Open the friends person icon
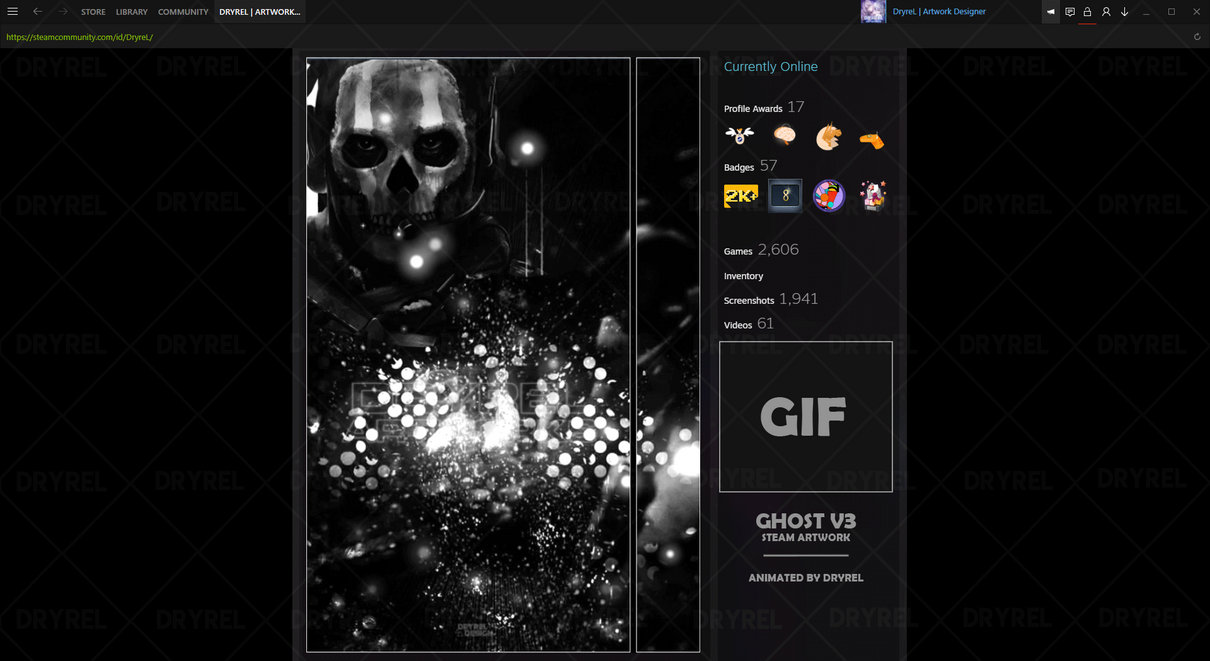The height and width of the screenshot is (661, 1210). click(x=1106, y=12)
